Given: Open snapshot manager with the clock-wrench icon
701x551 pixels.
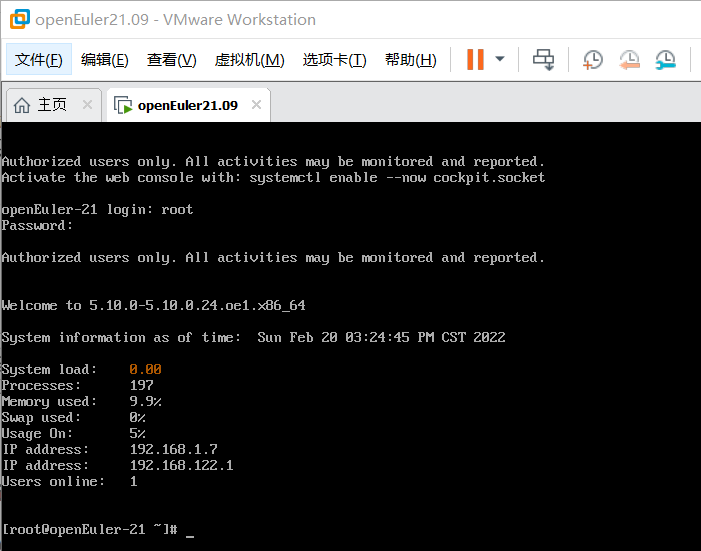Looking at the screenshot, I should [665, 59].
